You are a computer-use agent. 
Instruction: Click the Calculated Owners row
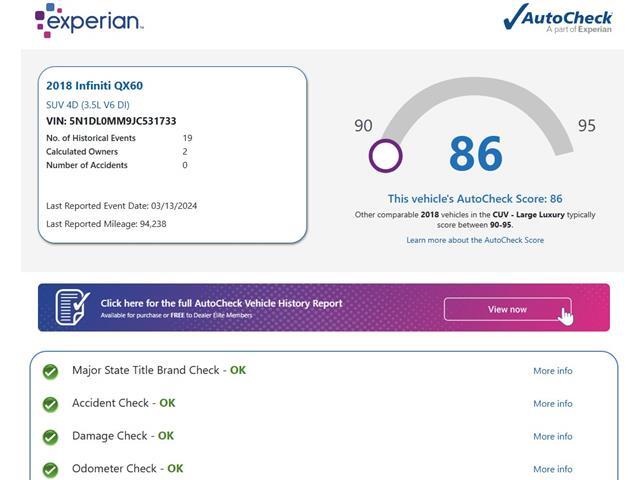[117, 151]
